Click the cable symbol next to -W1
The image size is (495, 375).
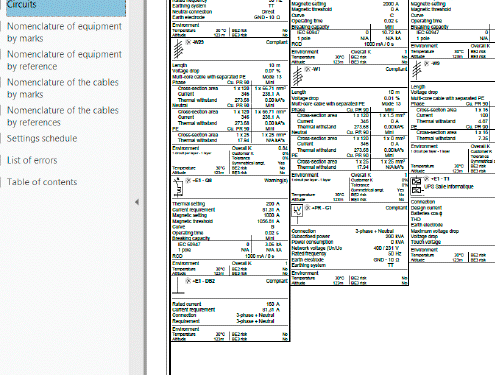(x=298, y=76)
